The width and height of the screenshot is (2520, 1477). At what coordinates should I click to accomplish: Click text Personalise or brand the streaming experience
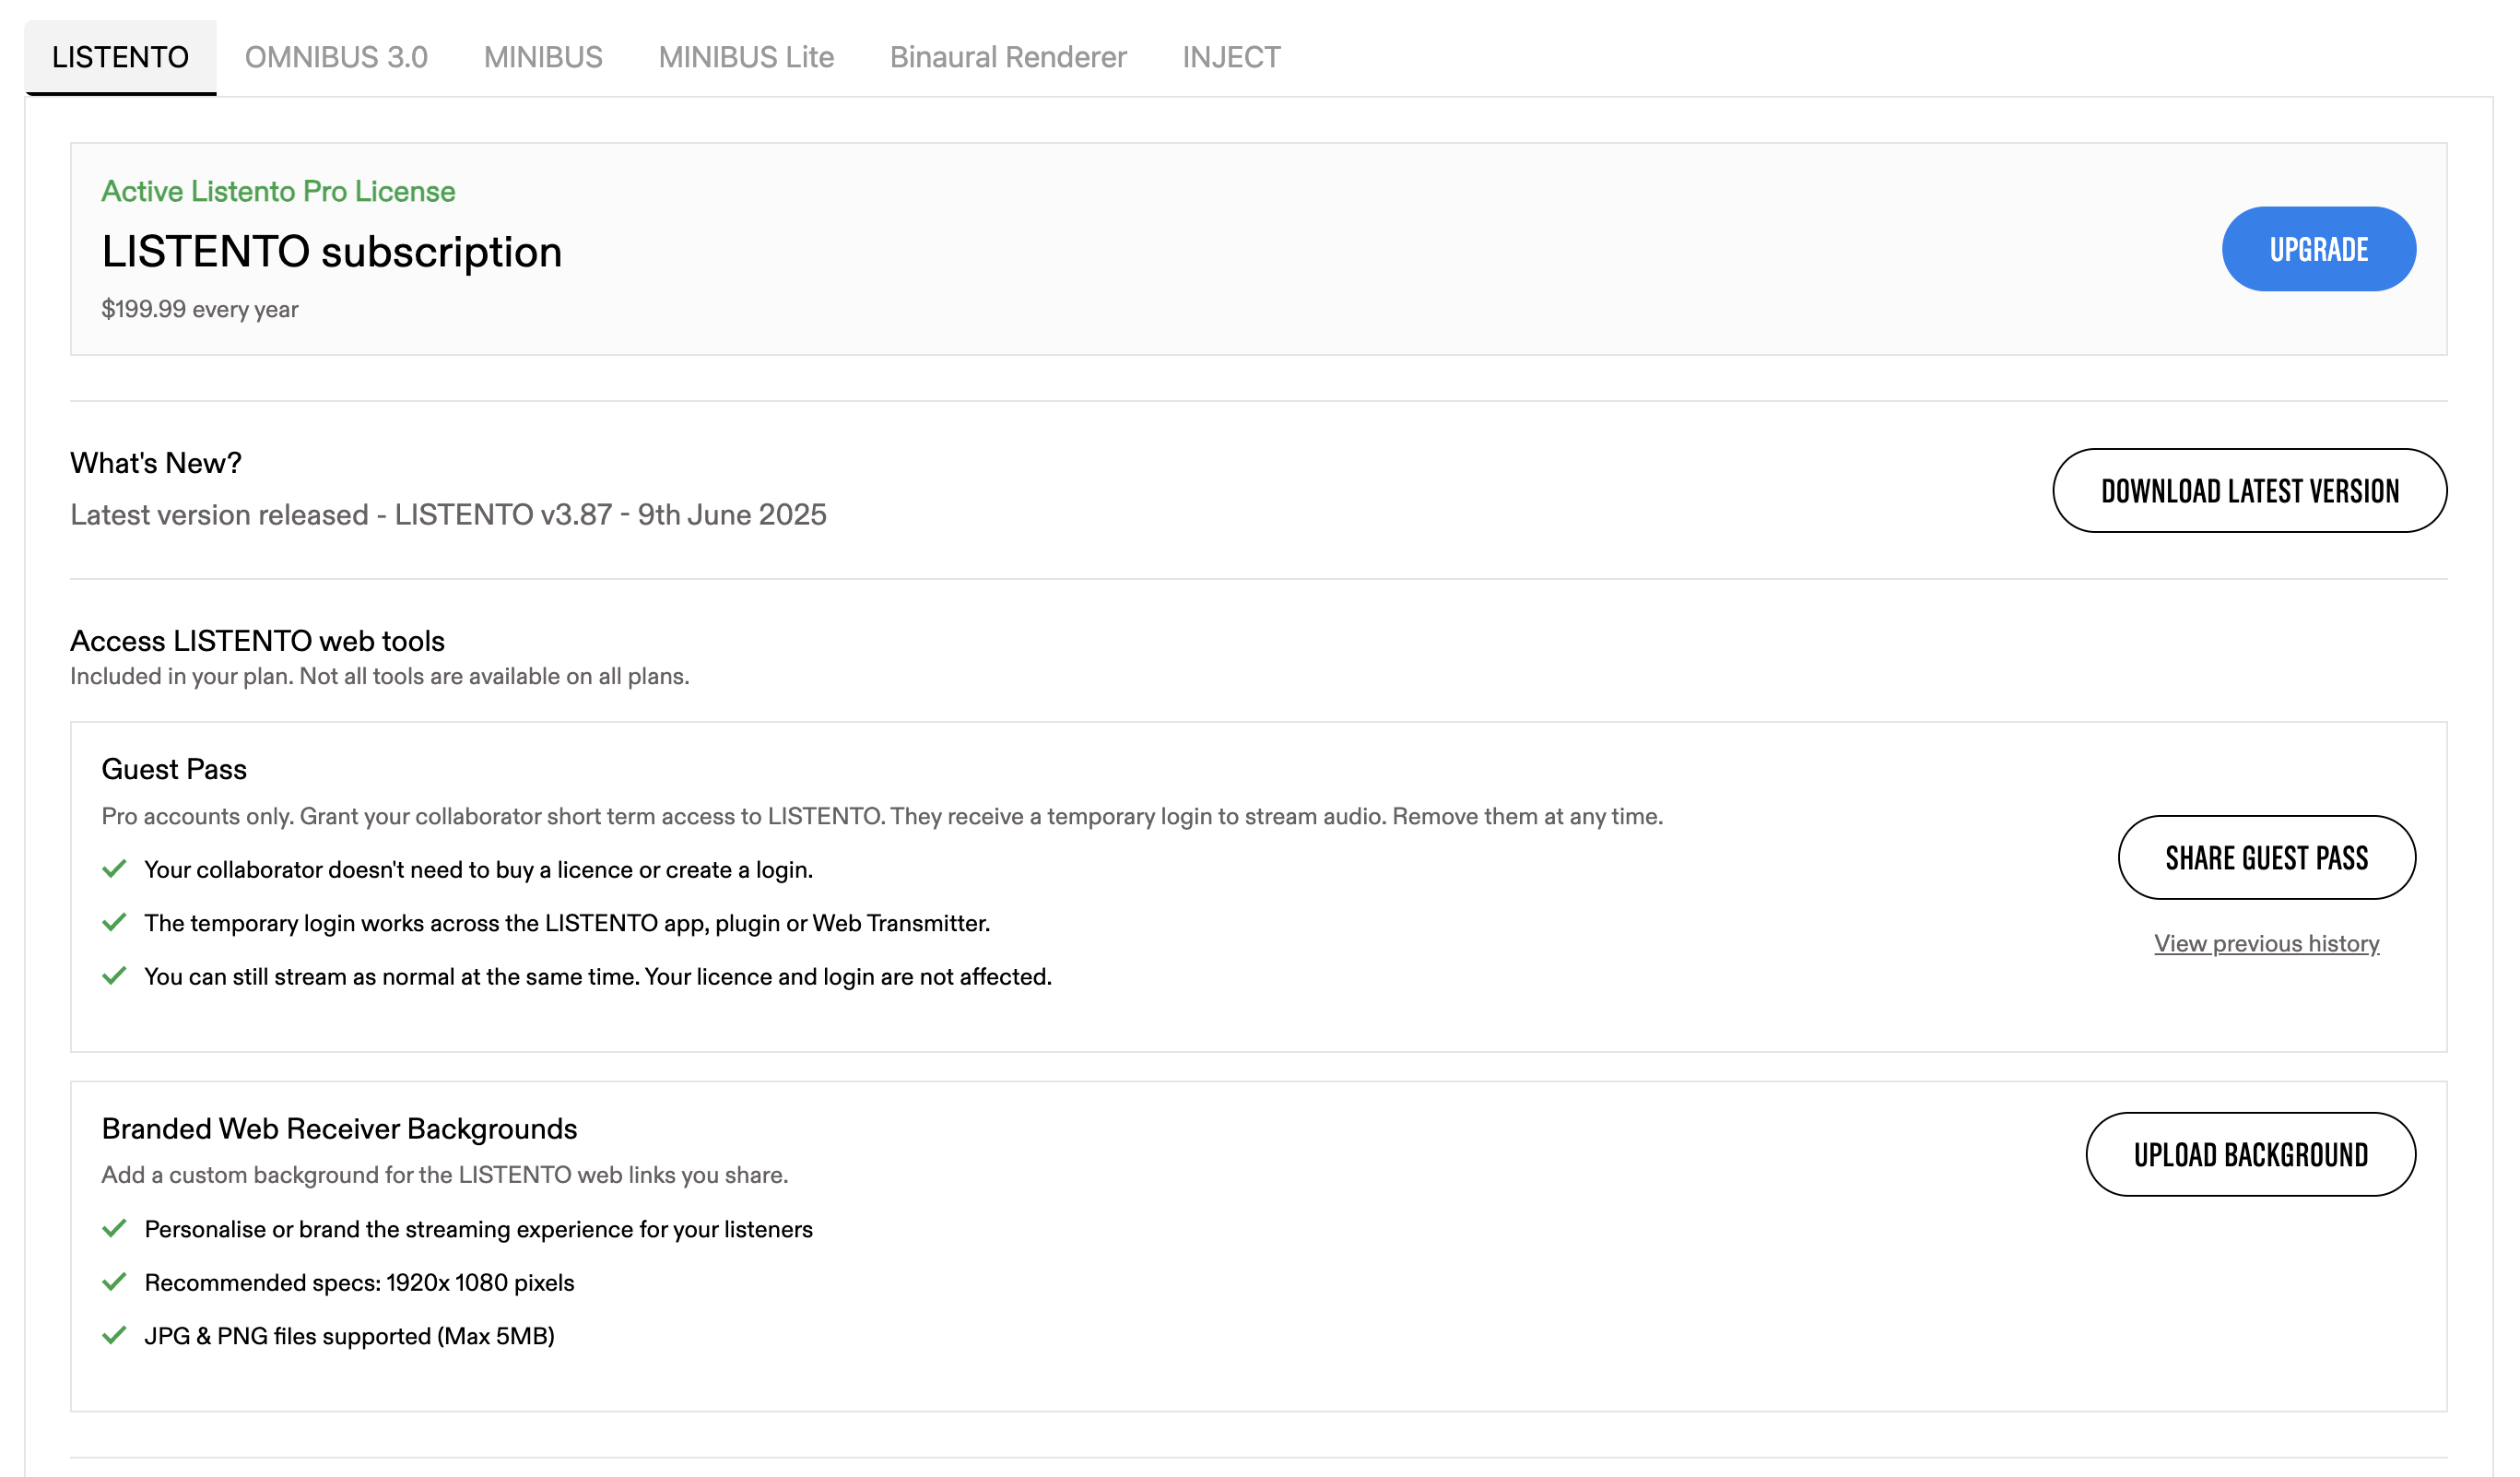[478, 1229]
